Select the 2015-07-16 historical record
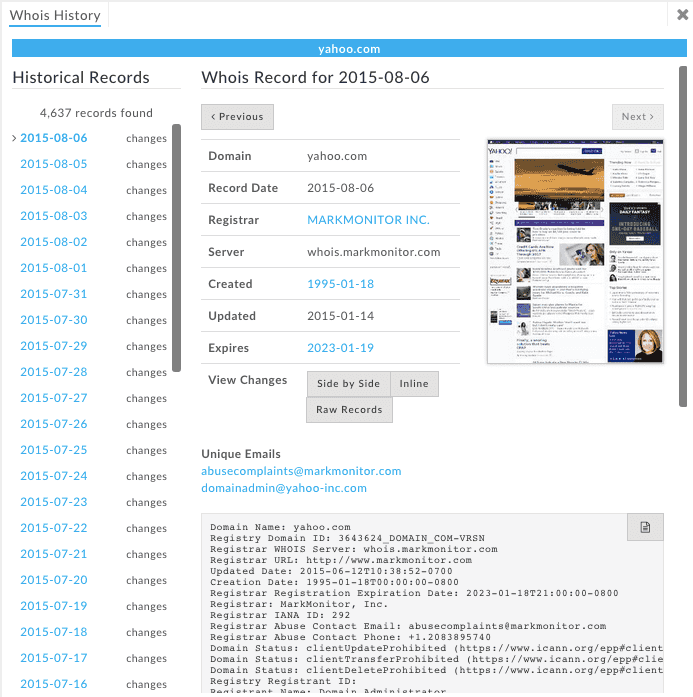 pyautogui.click(x=54, y=684)
